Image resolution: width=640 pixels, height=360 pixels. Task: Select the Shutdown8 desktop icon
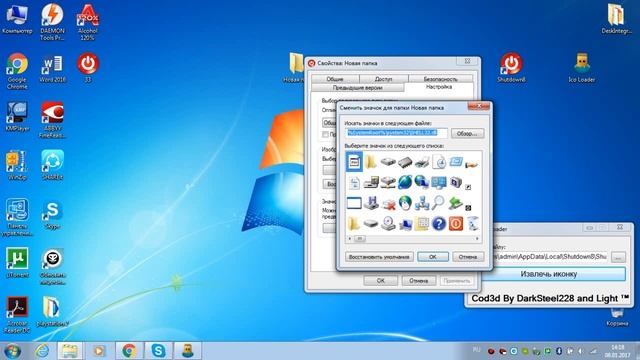(x=511, y=68)
